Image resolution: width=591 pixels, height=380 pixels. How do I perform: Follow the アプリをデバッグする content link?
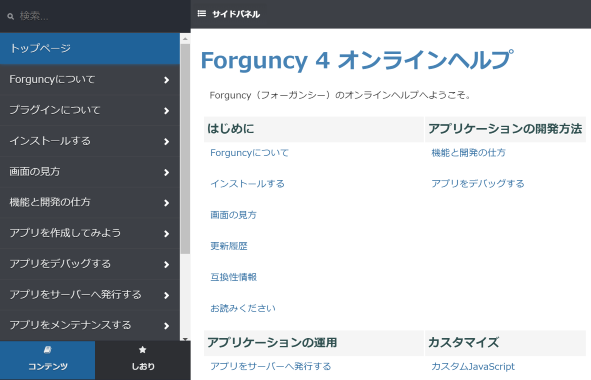tap(478, 184)
